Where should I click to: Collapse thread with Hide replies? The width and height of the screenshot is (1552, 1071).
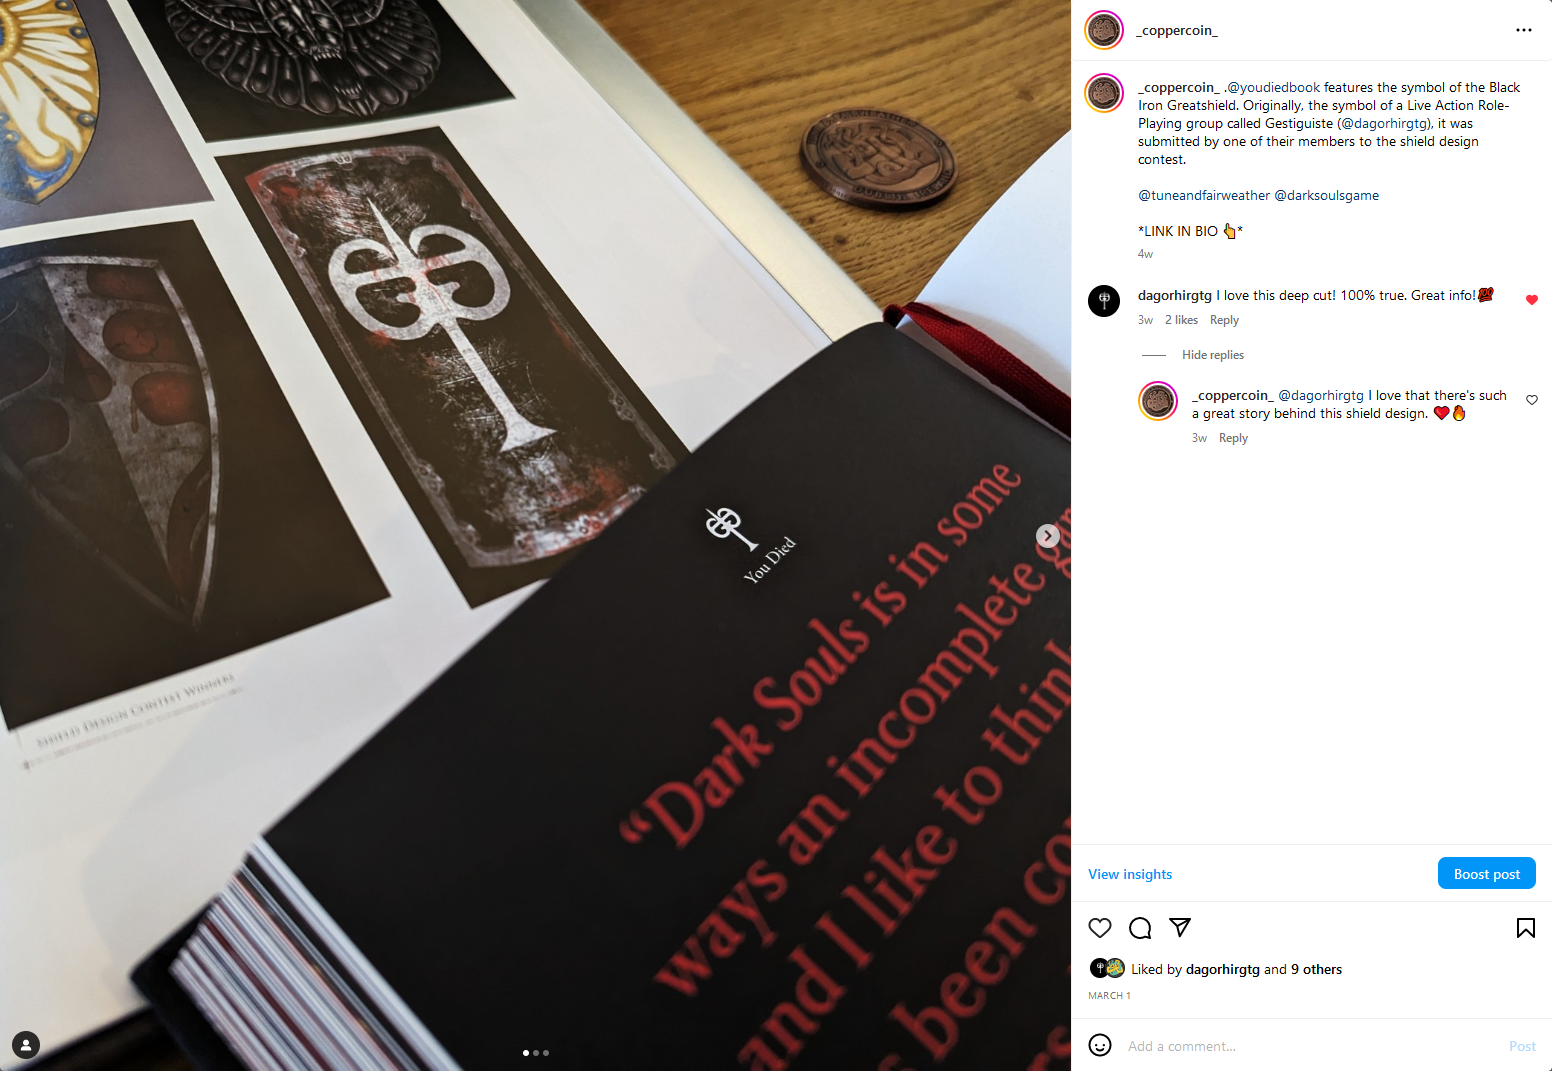coord(1212,355)
